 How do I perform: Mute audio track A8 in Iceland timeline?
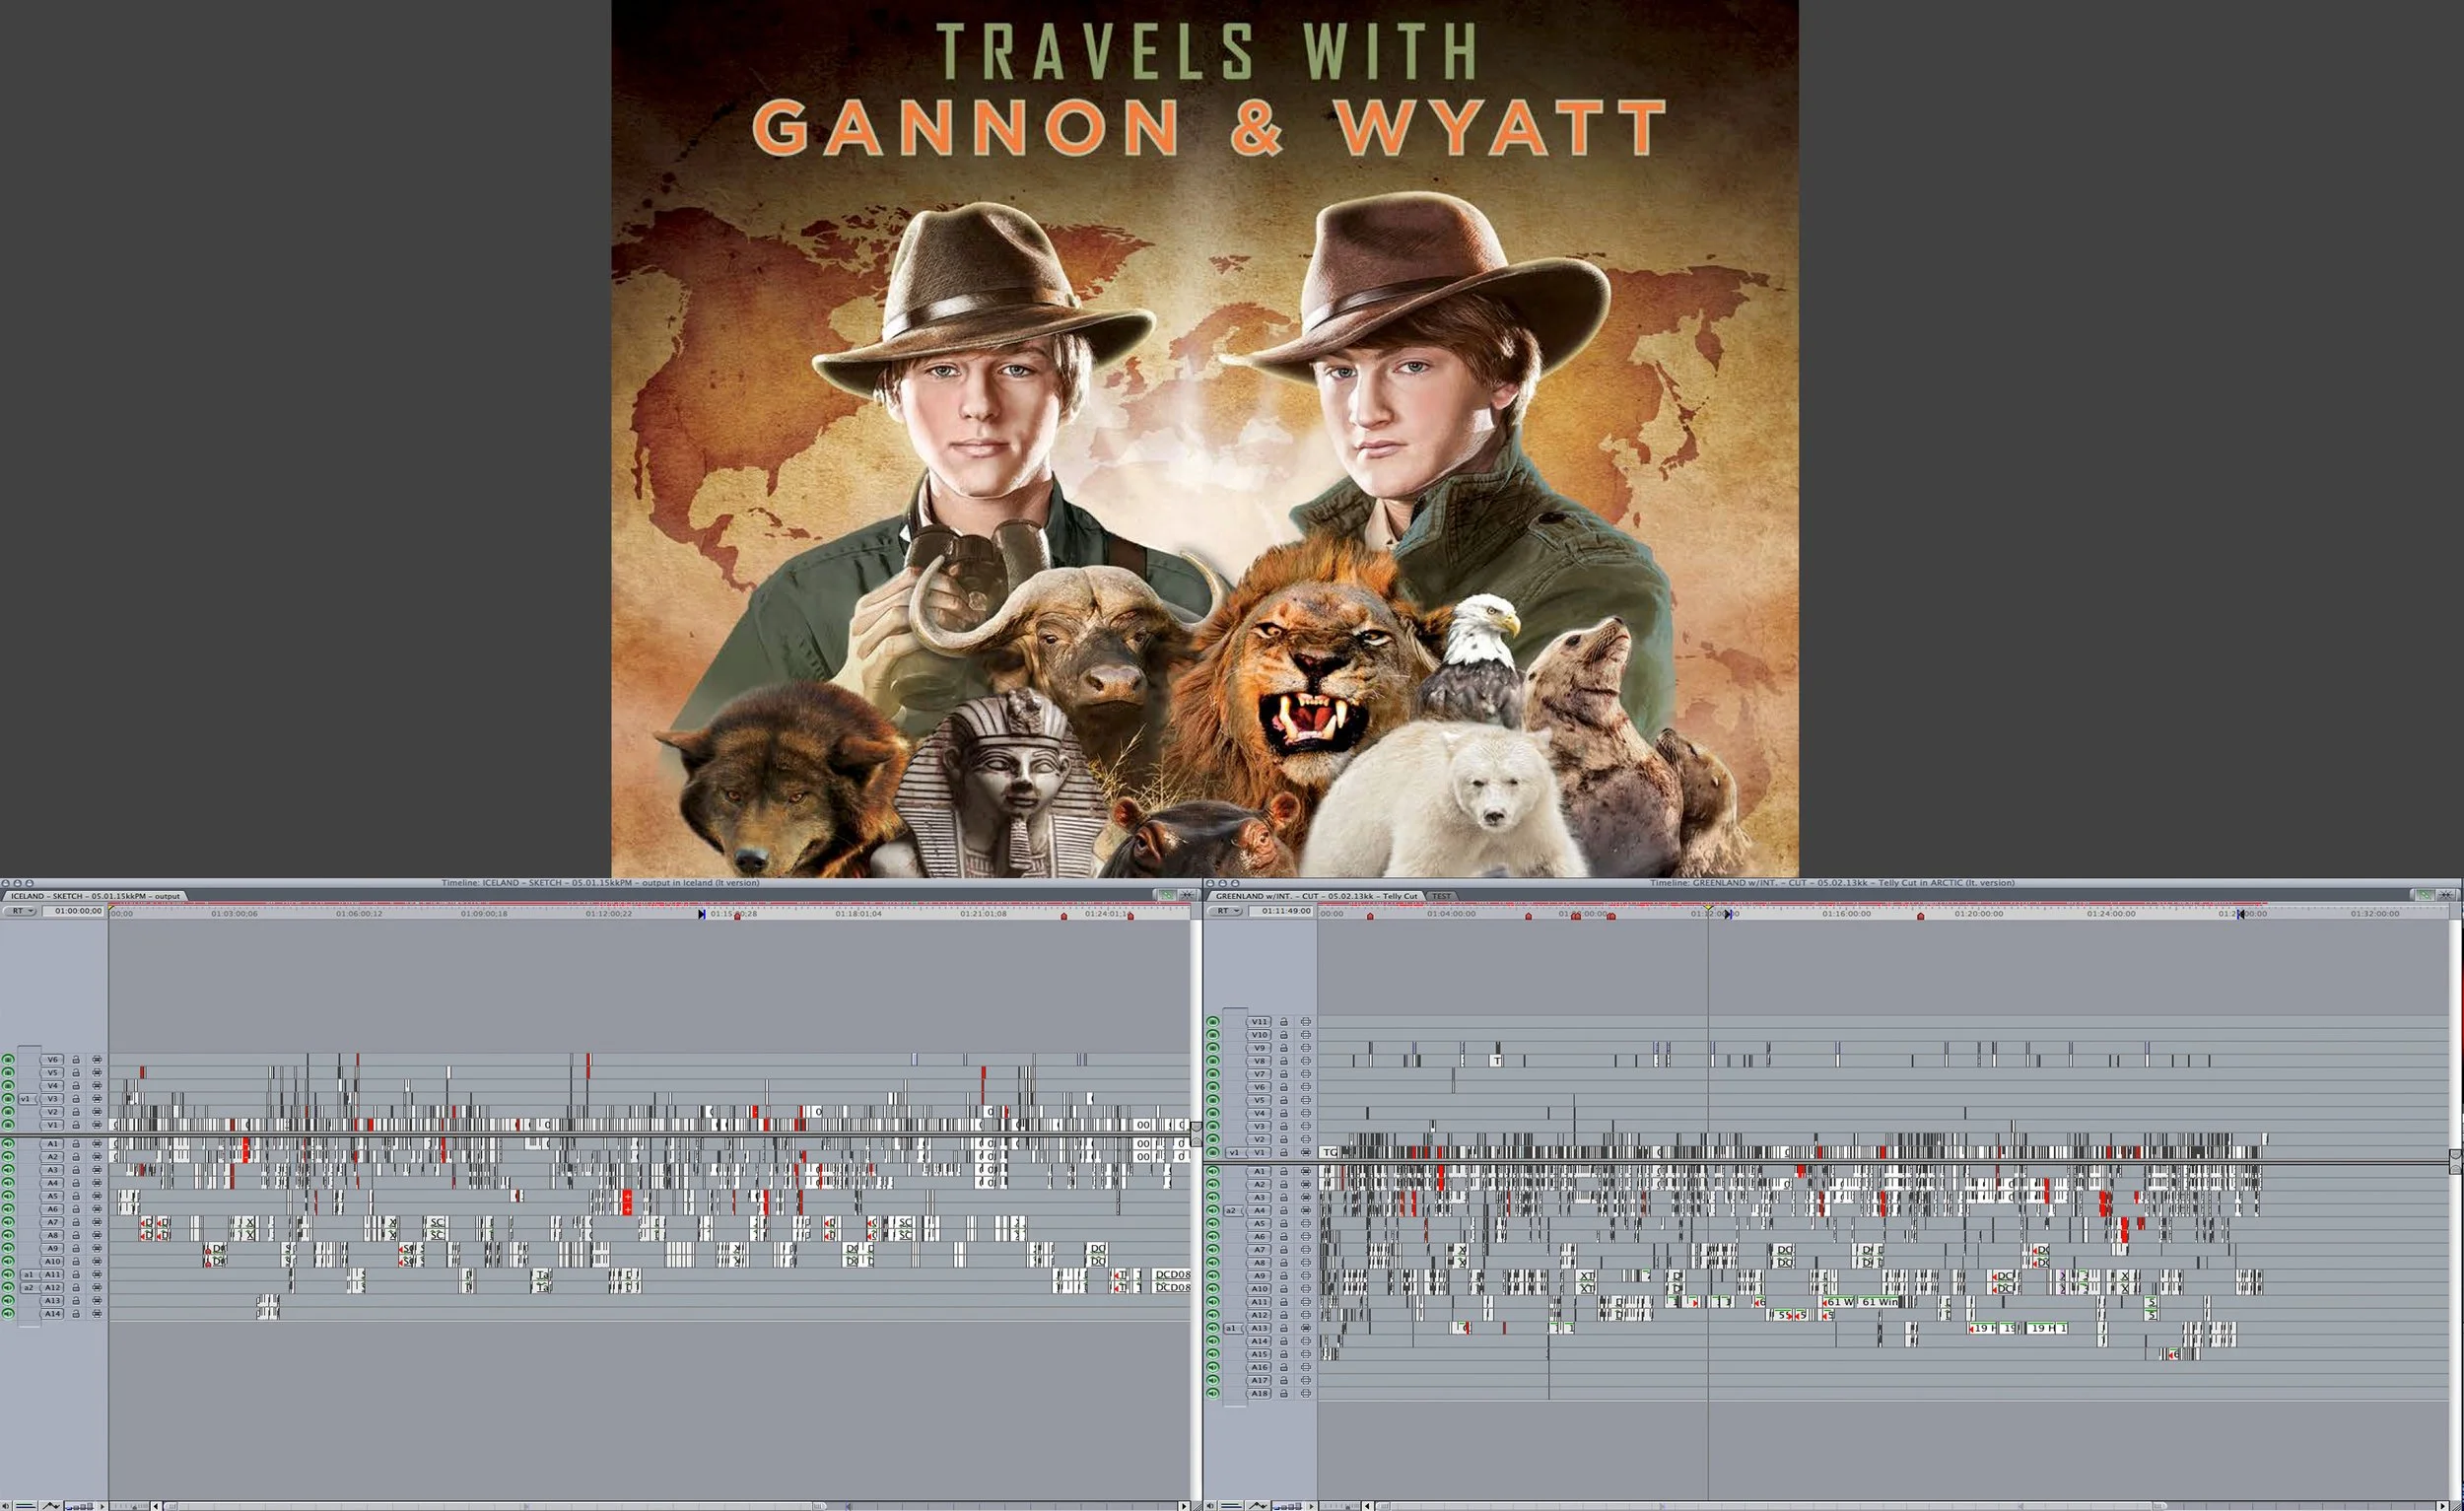click(8, 1235)
